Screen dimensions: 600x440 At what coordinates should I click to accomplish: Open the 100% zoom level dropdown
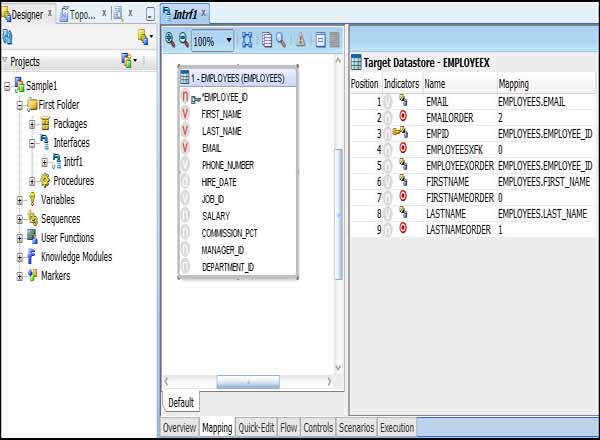[x=230, y=42]
